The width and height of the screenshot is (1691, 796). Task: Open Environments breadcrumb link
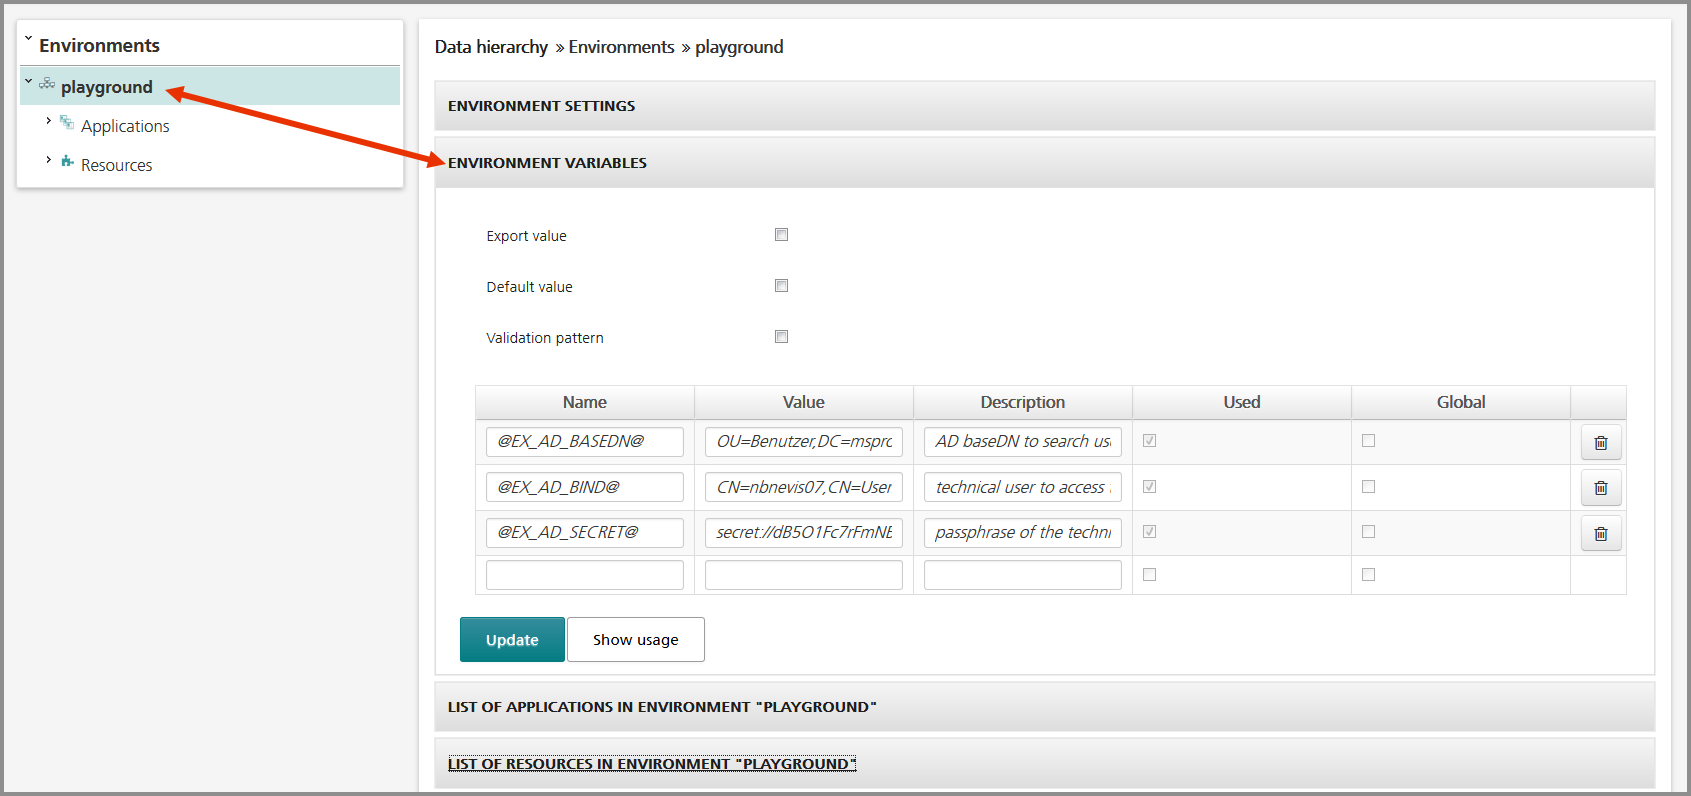click(621, 47)
